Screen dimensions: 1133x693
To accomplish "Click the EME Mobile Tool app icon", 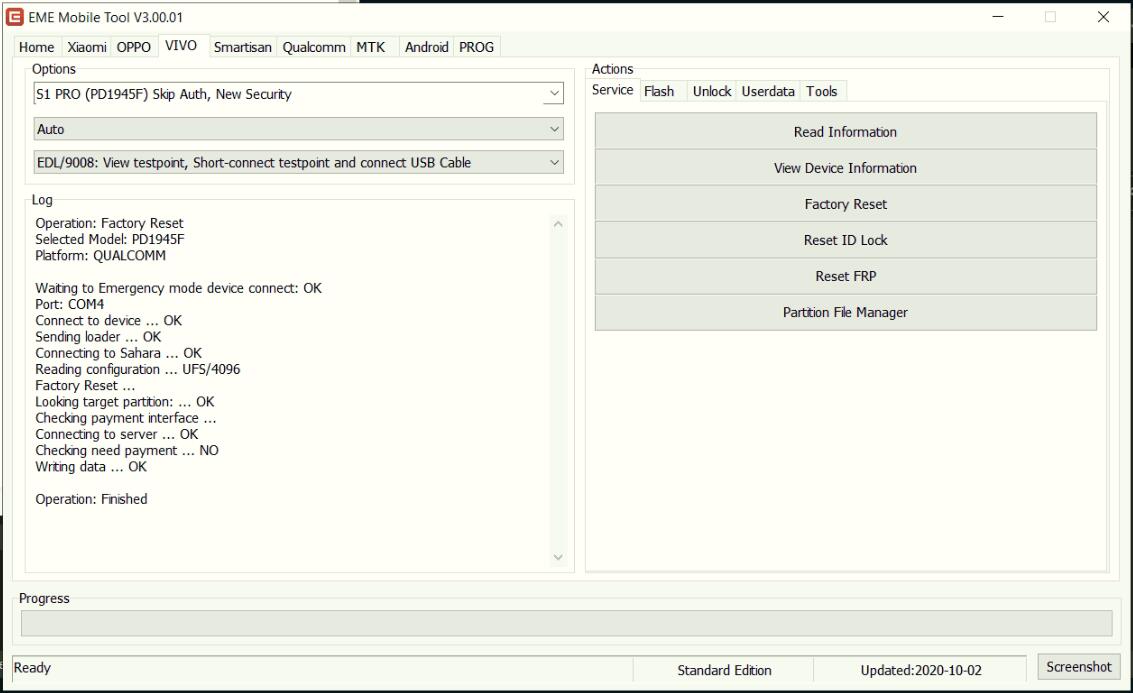I will pyautogui.click(x=14, y=17).
